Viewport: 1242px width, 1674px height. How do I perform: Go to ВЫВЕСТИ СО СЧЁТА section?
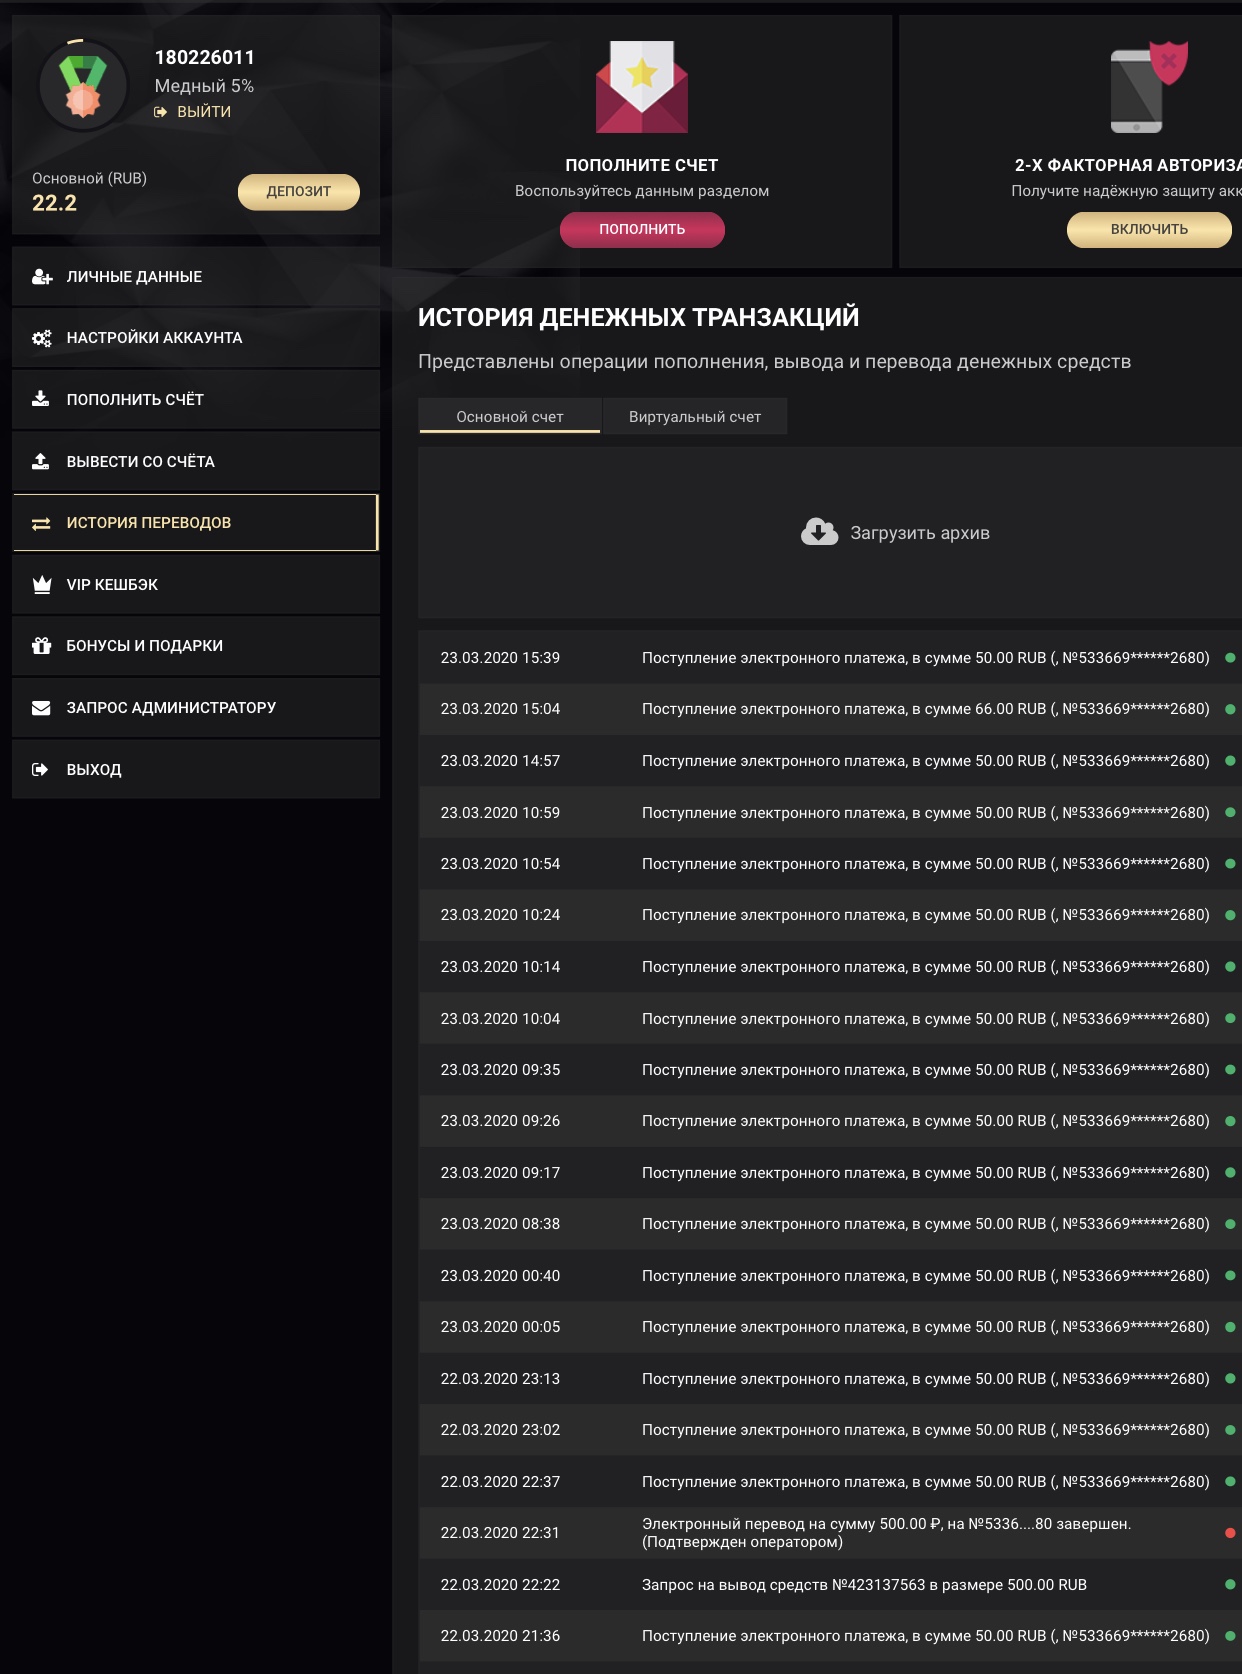point(196,462)
